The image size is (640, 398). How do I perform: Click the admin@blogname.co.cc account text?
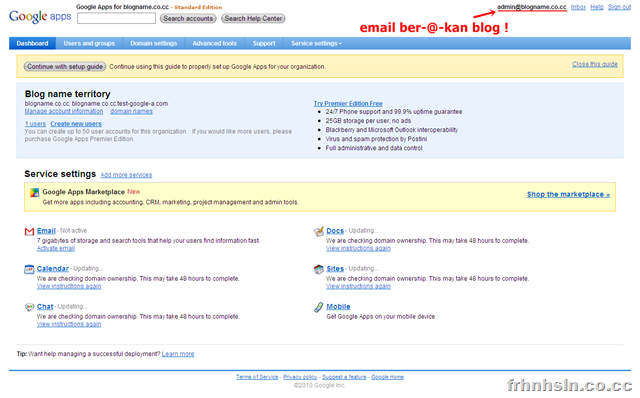tap(532, 7)
